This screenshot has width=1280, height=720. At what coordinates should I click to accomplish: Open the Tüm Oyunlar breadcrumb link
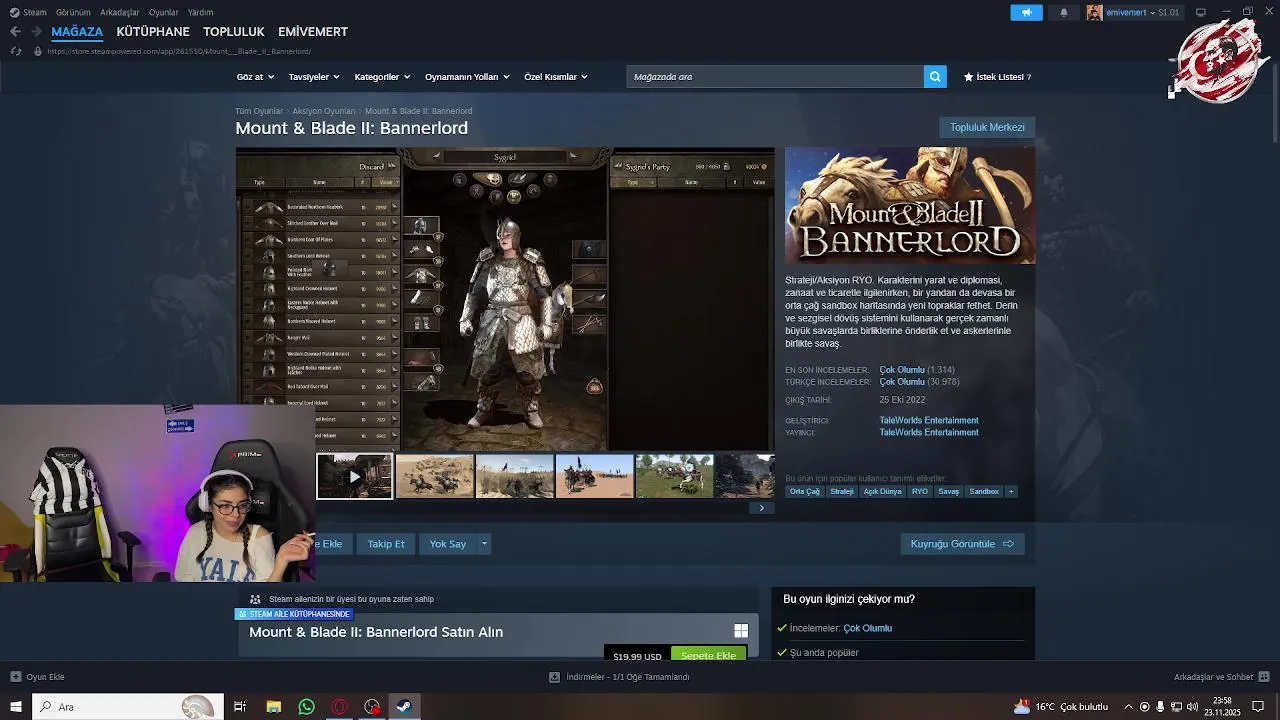click(259, 111)
